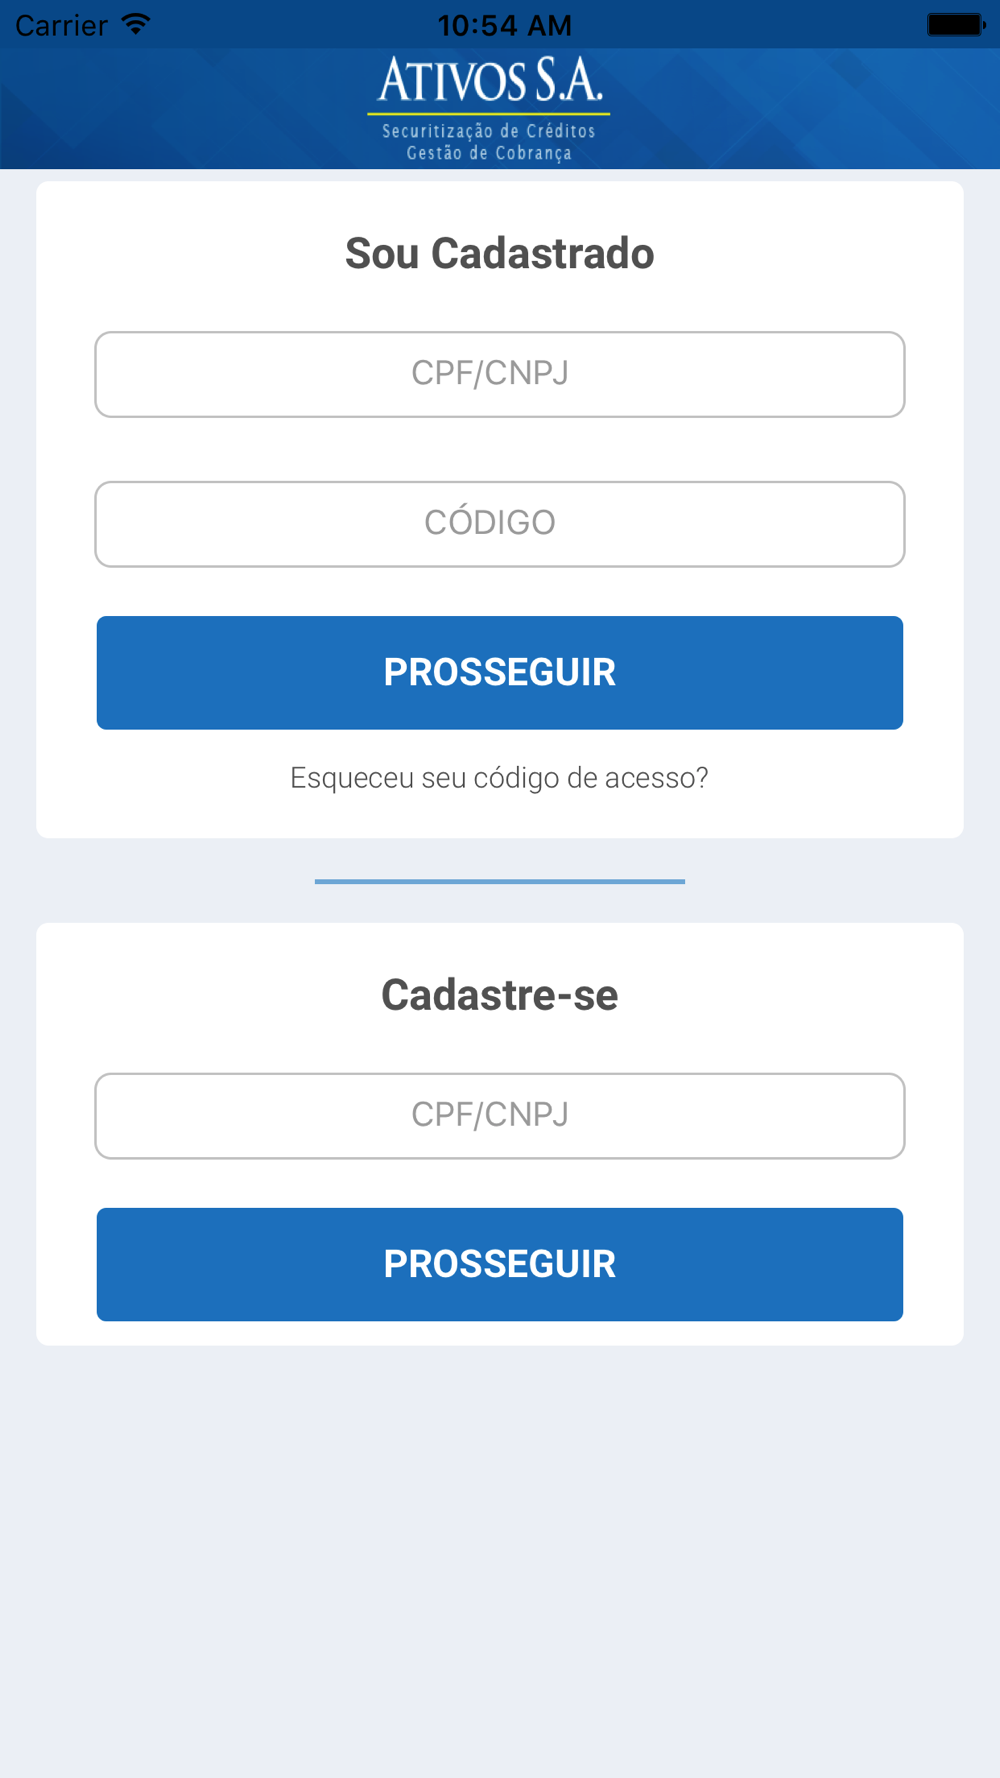The image size is (1000, 1778).
Task: Tap the battery icon in status bar
Action: point(956,24)
